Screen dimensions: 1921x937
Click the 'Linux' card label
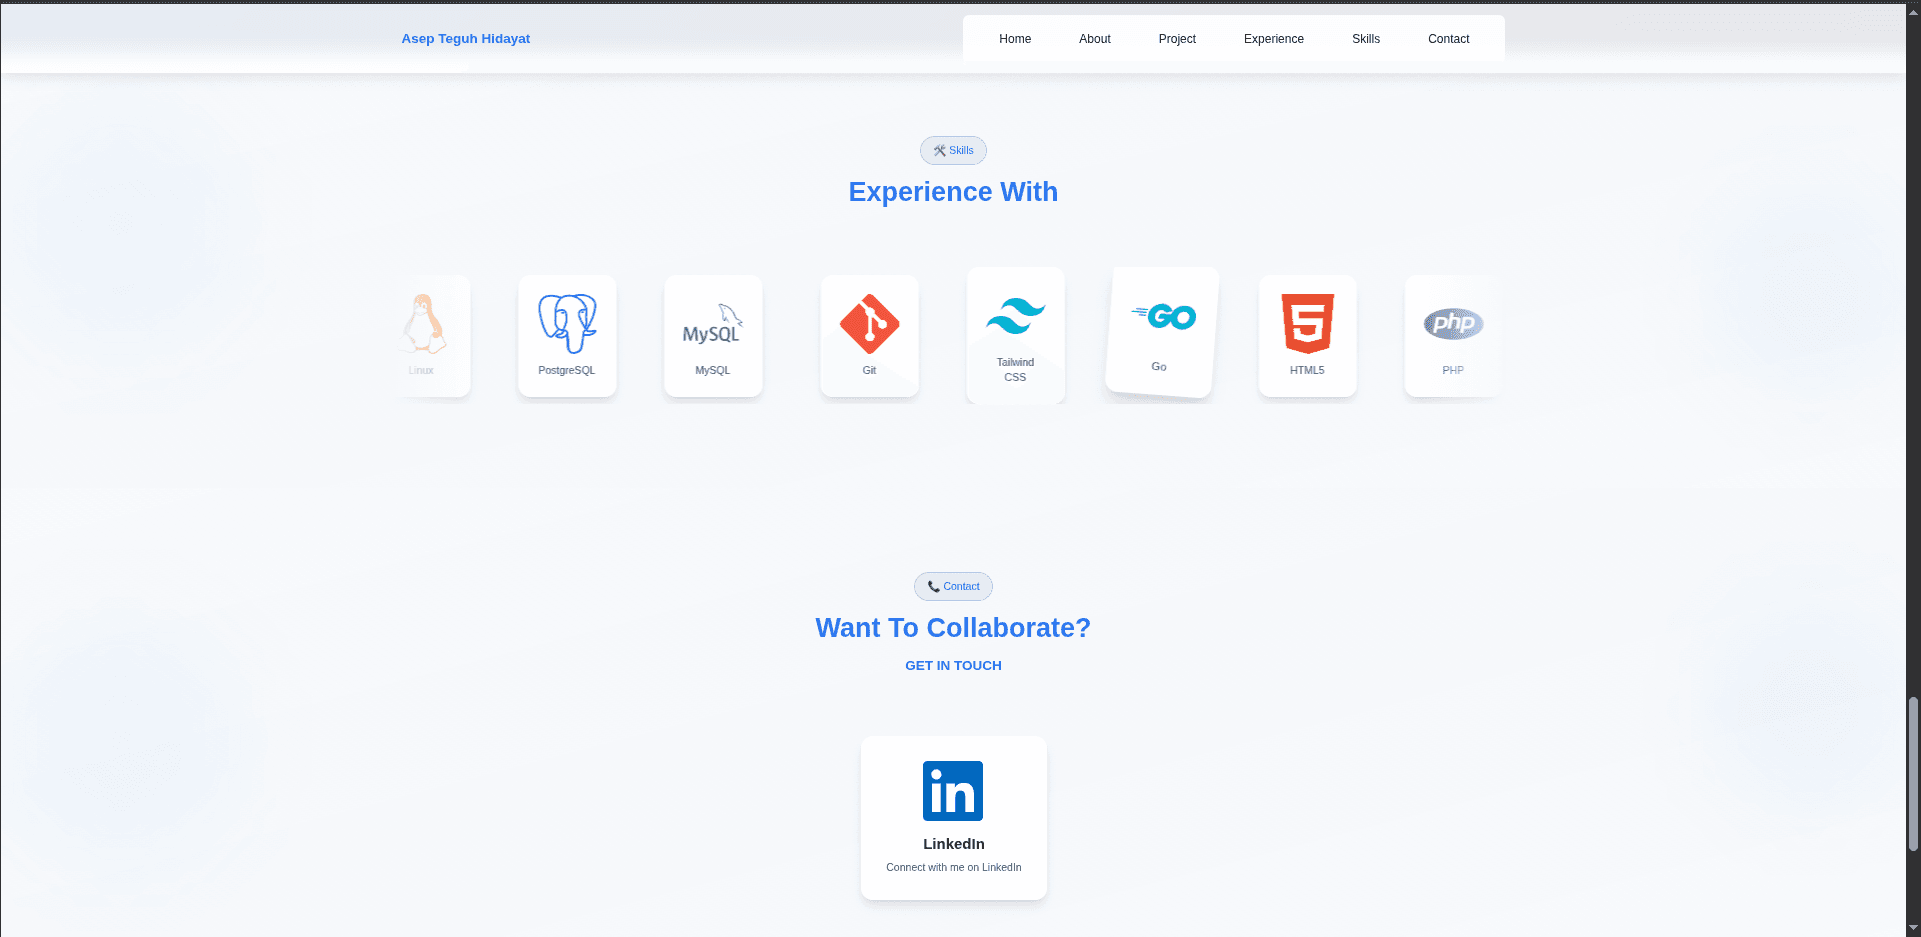coord(421,371)
